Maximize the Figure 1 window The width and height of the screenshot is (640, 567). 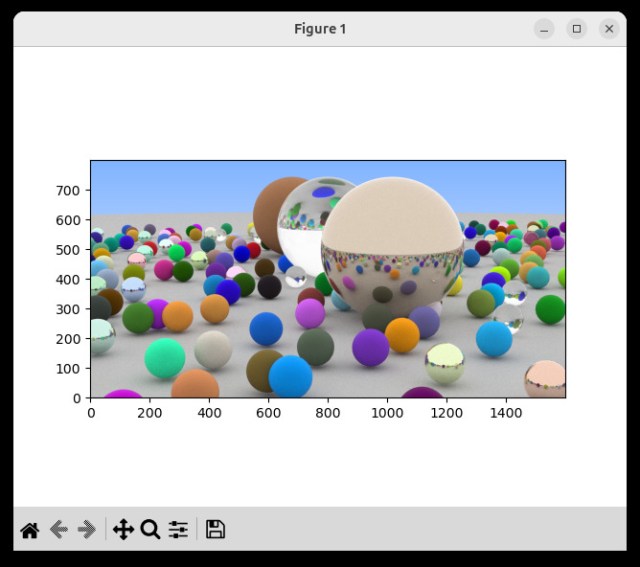pos(576,29)
